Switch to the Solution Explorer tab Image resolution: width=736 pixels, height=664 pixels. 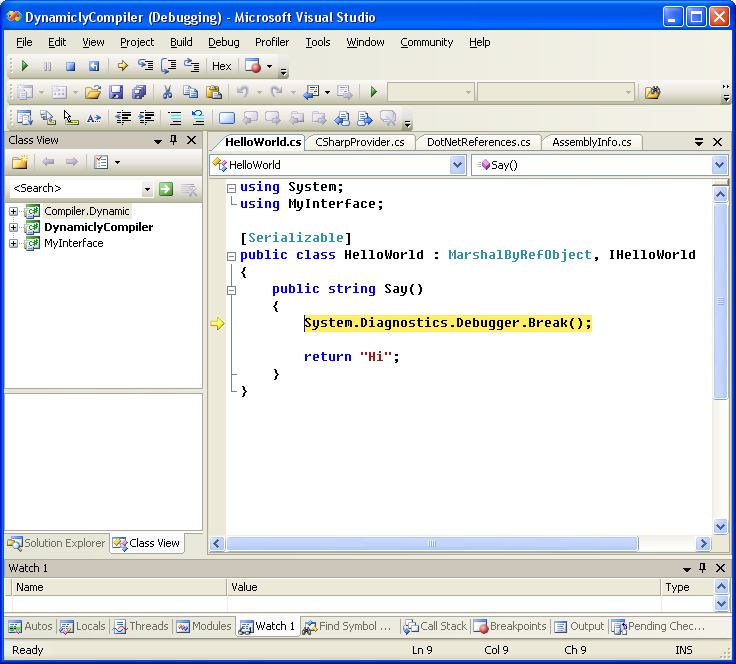coord(56,543)
